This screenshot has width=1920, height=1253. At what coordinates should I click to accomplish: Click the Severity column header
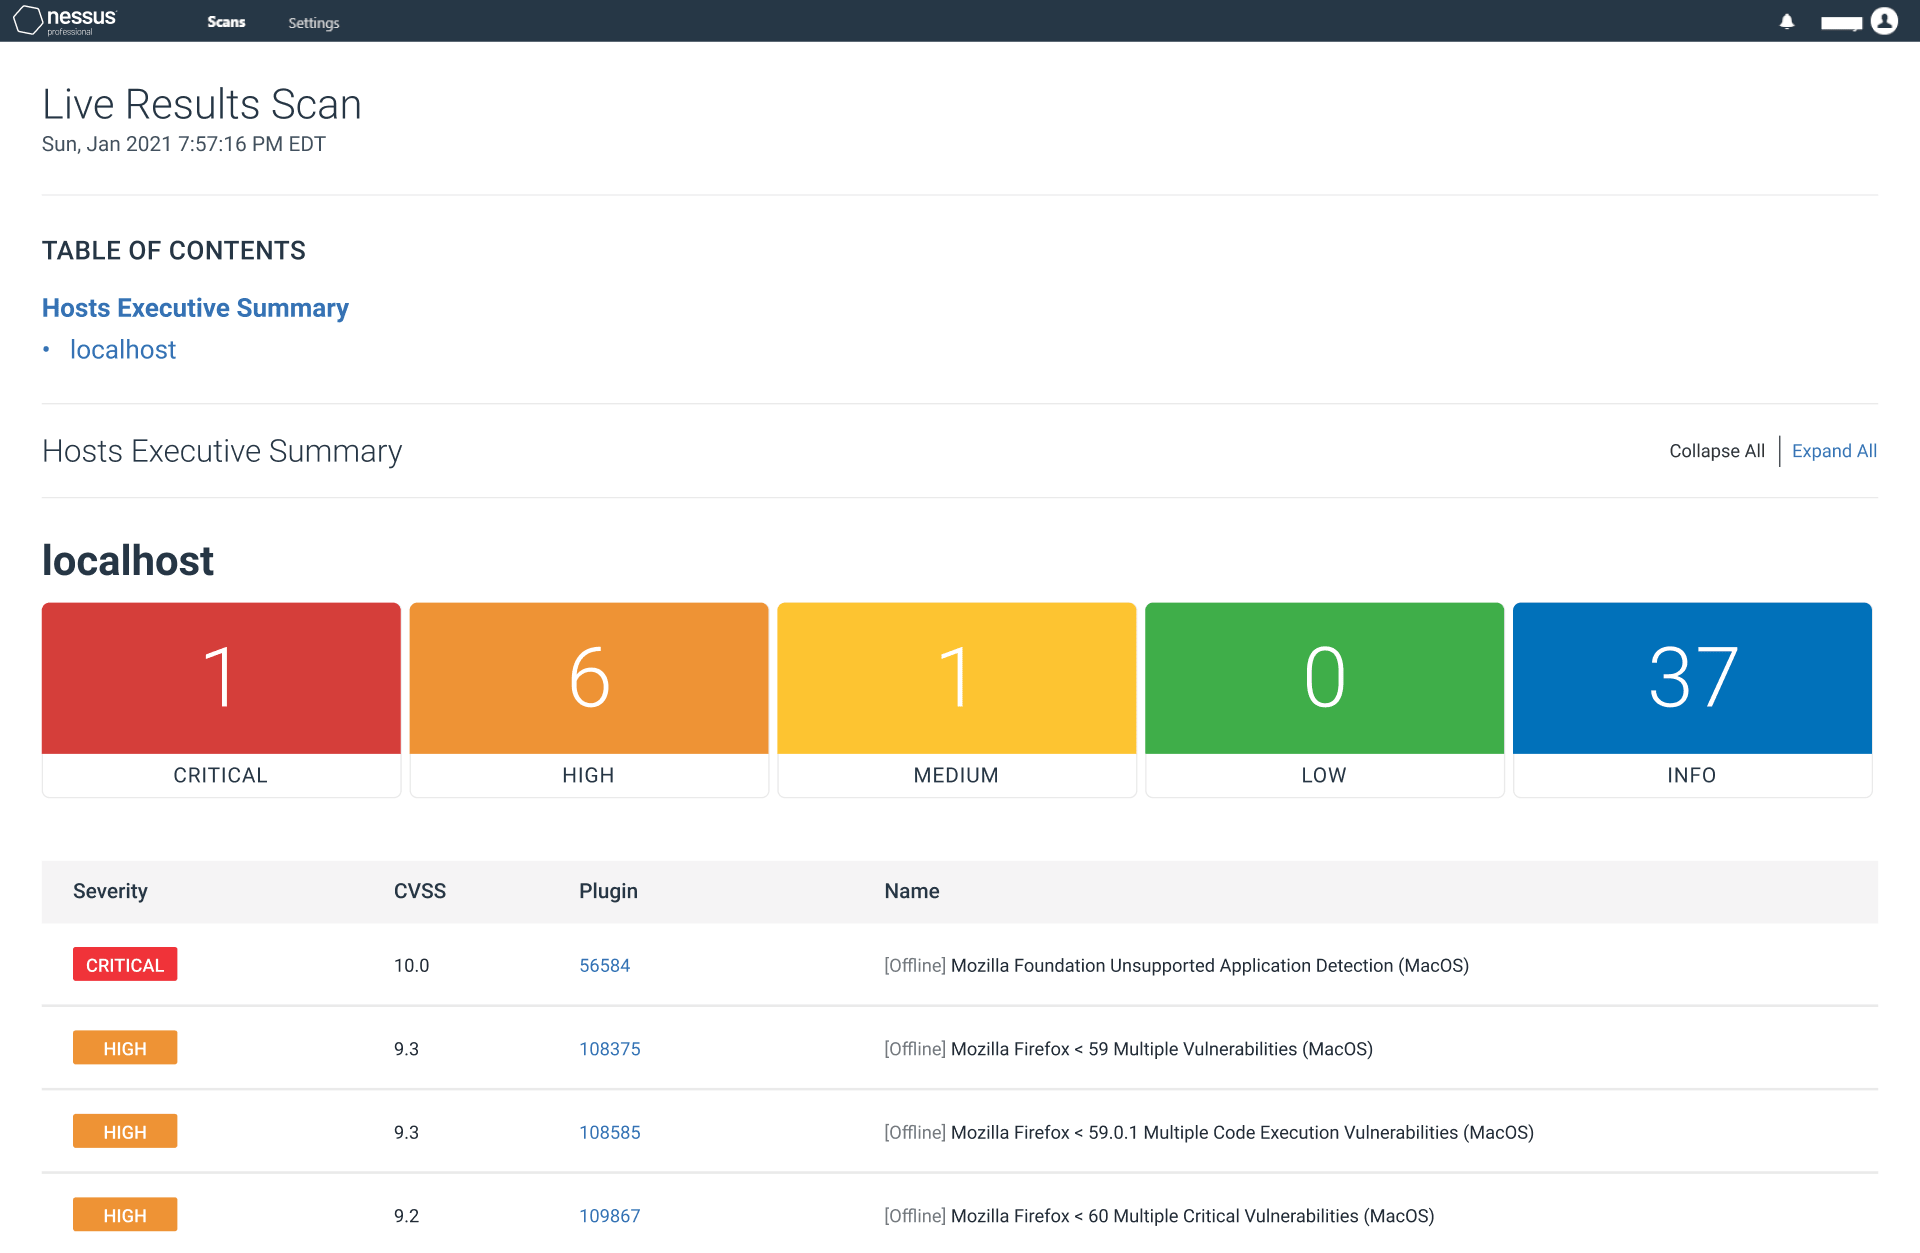(x=110, y=891)
